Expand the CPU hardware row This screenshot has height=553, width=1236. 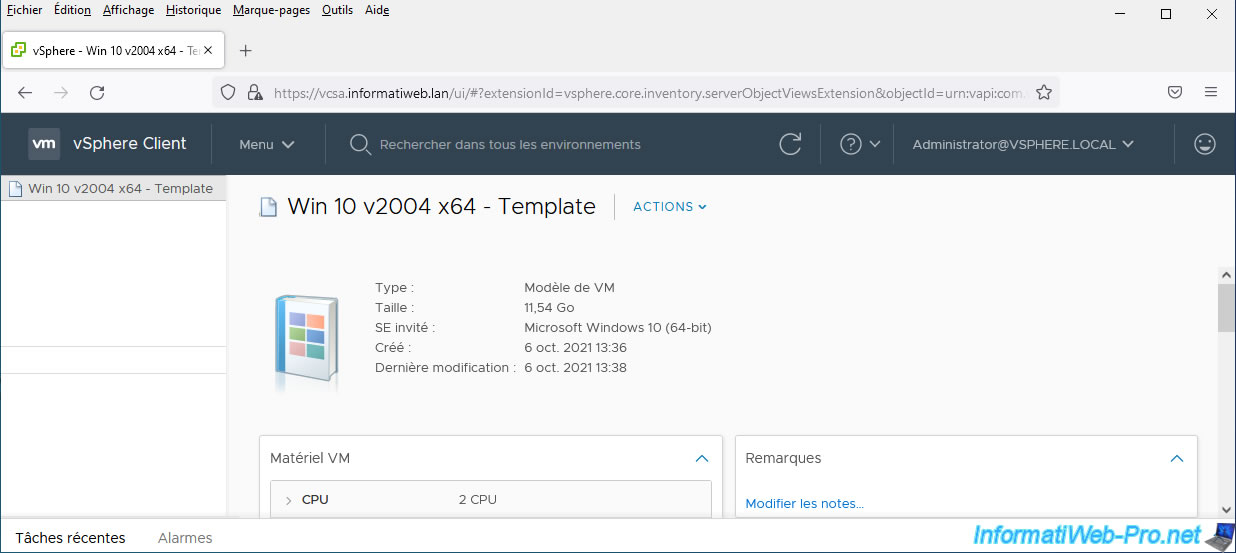288,500
